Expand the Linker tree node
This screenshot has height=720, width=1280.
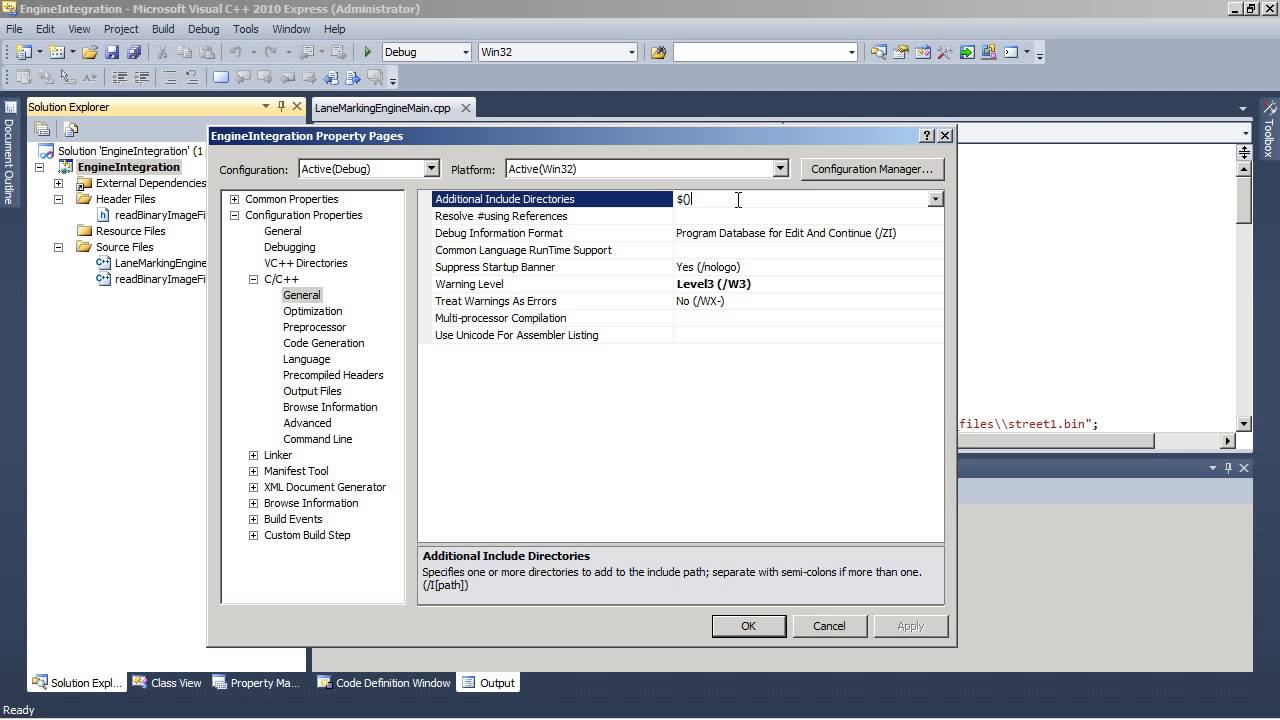[x=253, y=455]
